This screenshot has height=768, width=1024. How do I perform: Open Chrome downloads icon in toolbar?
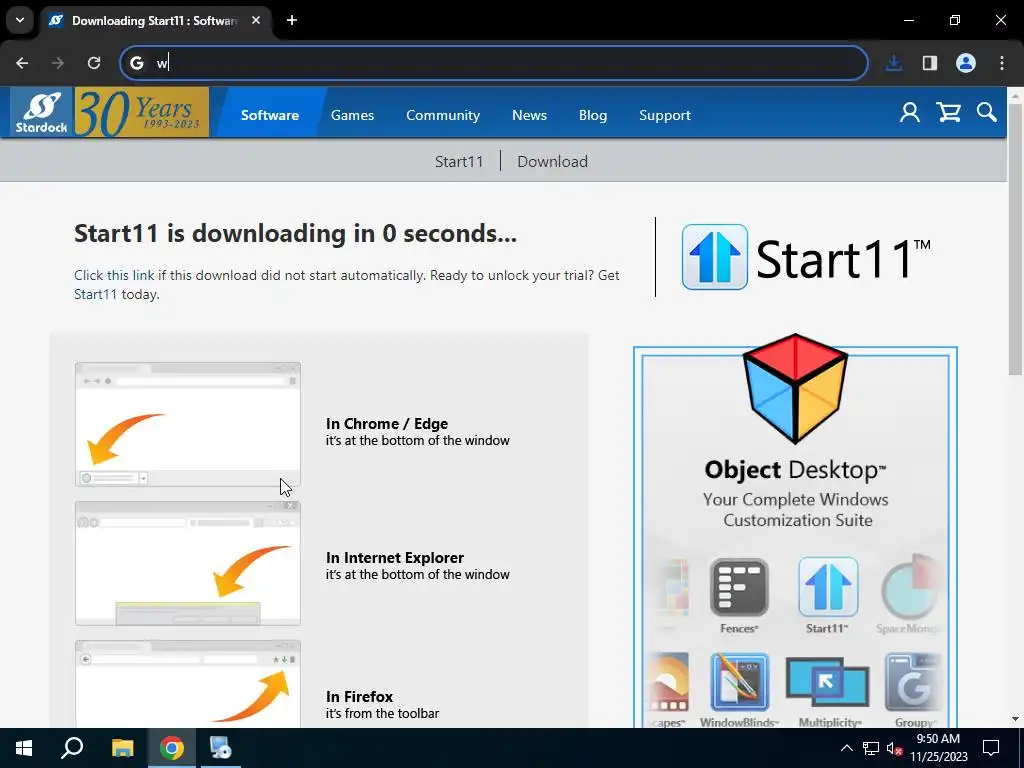(x=893, y=63)
